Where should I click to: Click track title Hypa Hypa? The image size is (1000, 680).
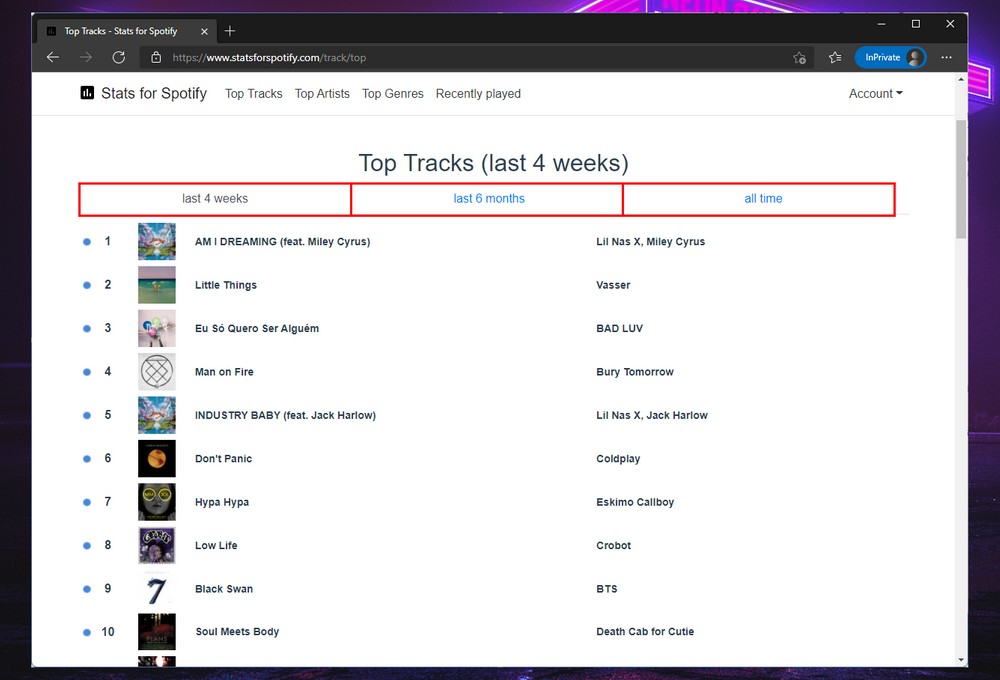[222, 502]
